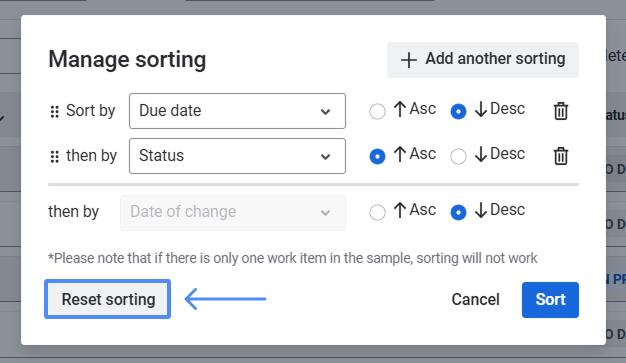Screen dimensions: 626x363
Task: Cancel the Manage sorting dialog
Action: [x=475, y=300]
